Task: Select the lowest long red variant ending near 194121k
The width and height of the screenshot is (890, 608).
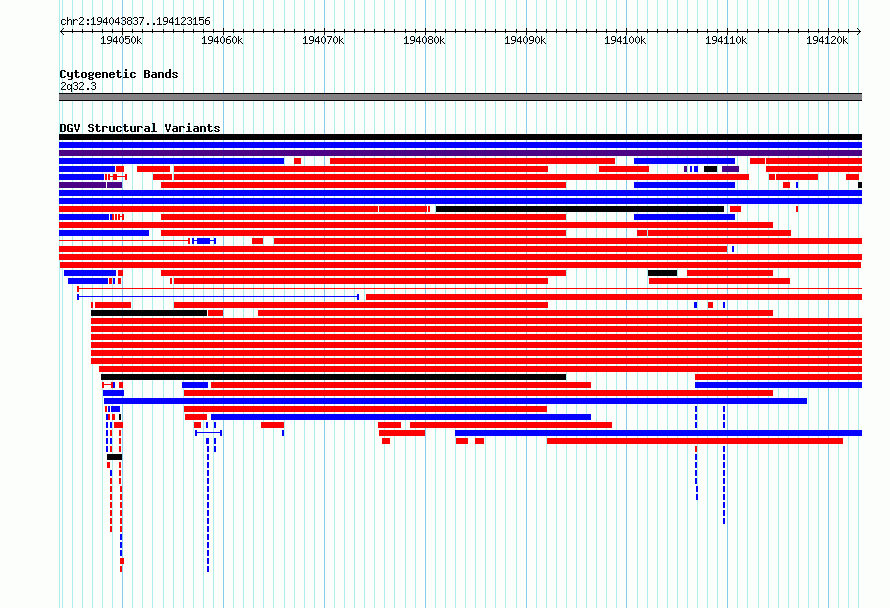Action: [695, 441]
